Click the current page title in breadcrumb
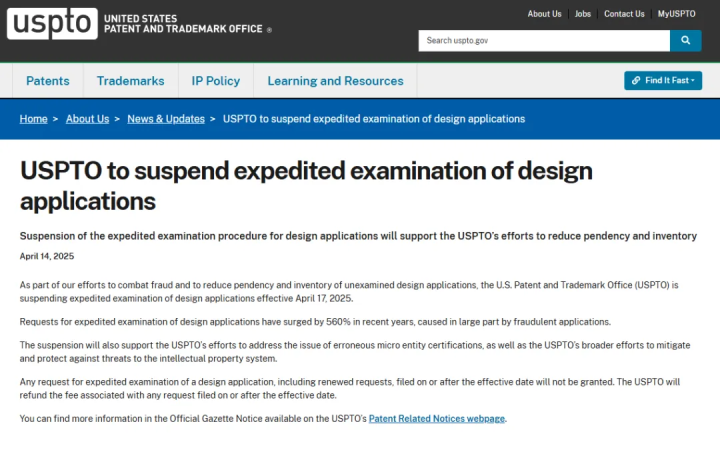The image size is (720, 450). 373,119
